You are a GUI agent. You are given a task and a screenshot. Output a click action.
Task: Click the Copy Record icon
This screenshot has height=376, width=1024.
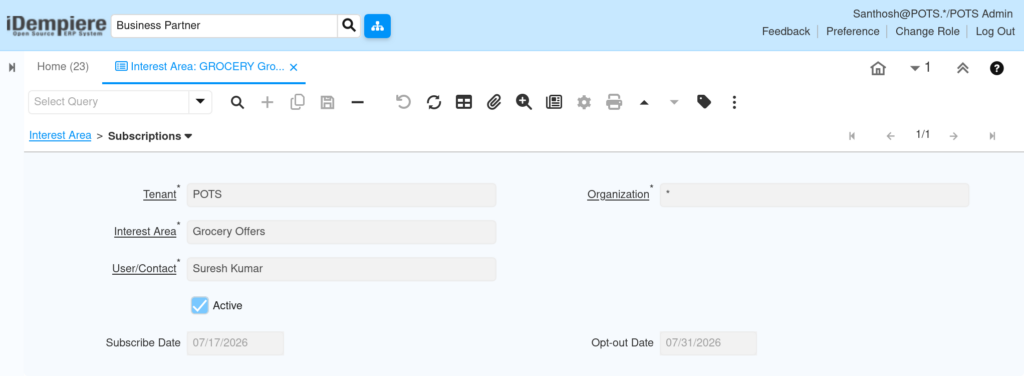[297, 102]
